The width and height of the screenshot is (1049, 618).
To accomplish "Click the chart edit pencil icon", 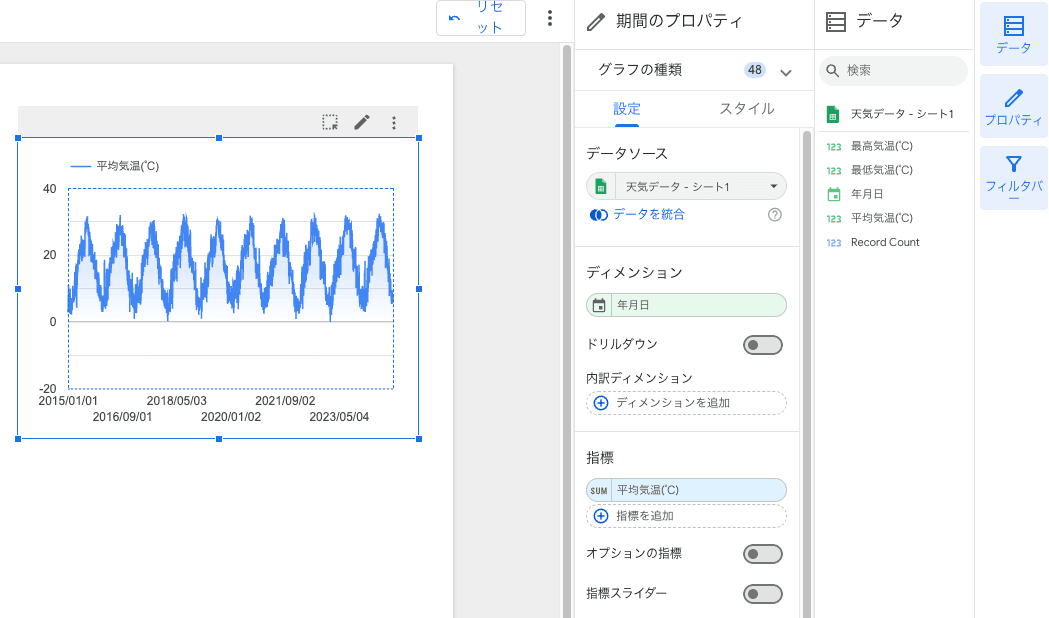I will point(362,122).
